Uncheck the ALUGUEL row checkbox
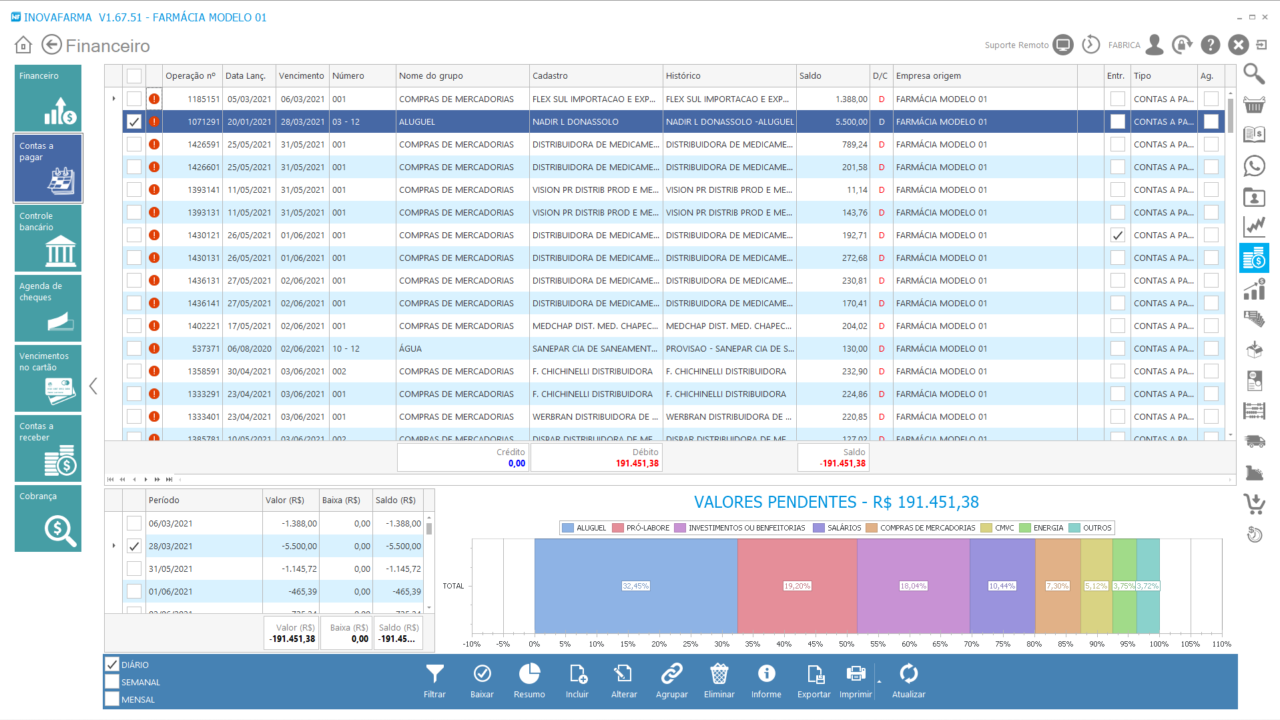 pyautogui.click(x=134, y=121)
